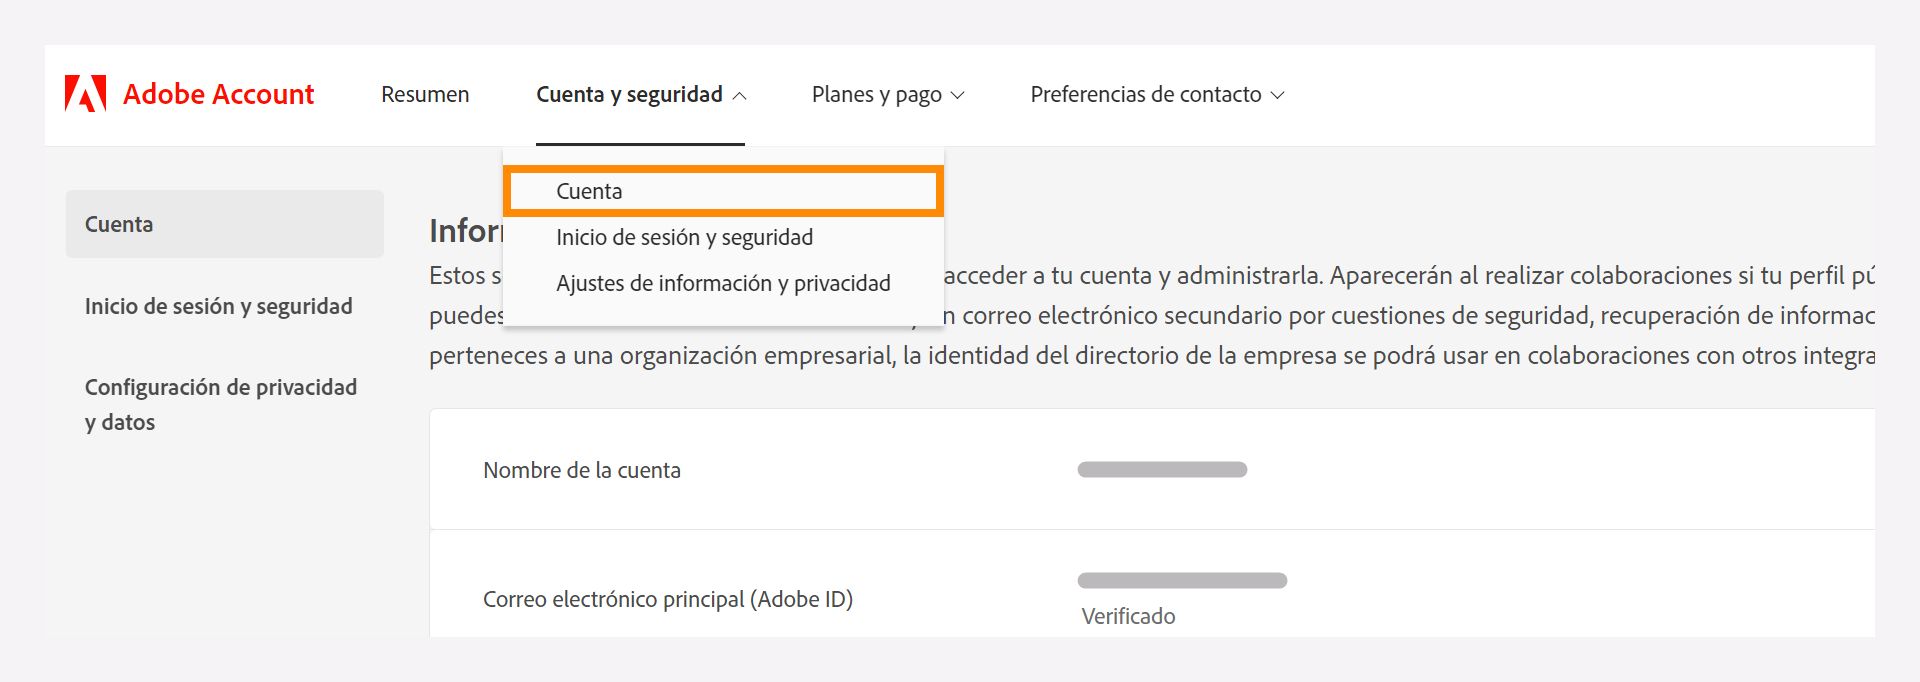This screenshot has width=1920, height=682.
Task: Click the masked primary email value
Action: [x=1183, y=580]
